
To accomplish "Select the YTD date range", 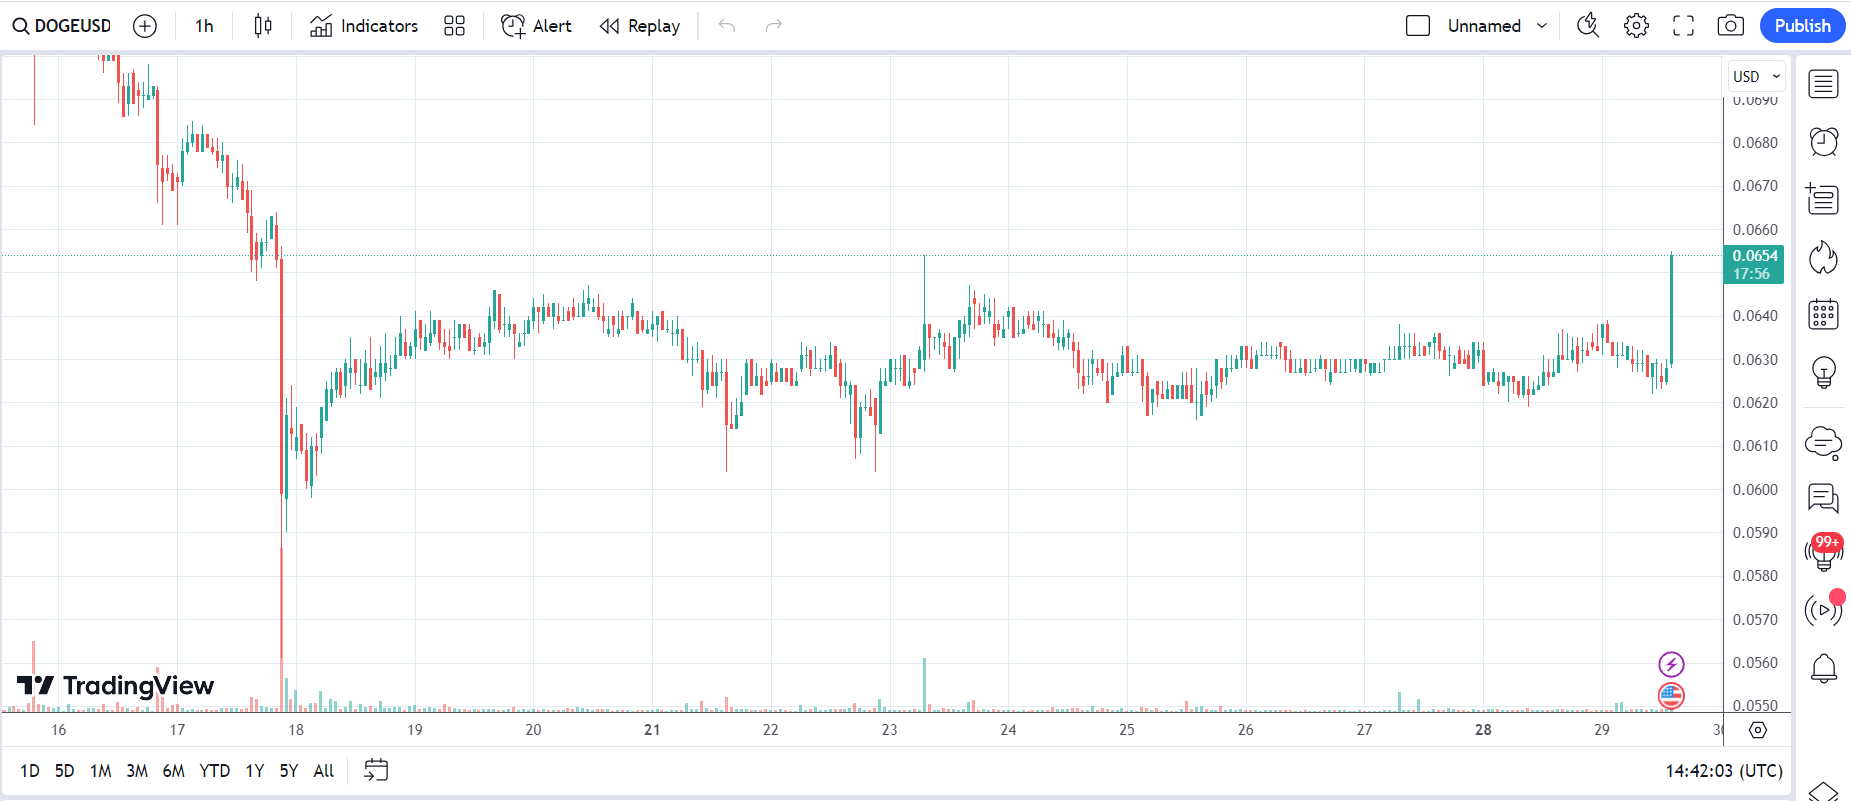I will [214, 771].
